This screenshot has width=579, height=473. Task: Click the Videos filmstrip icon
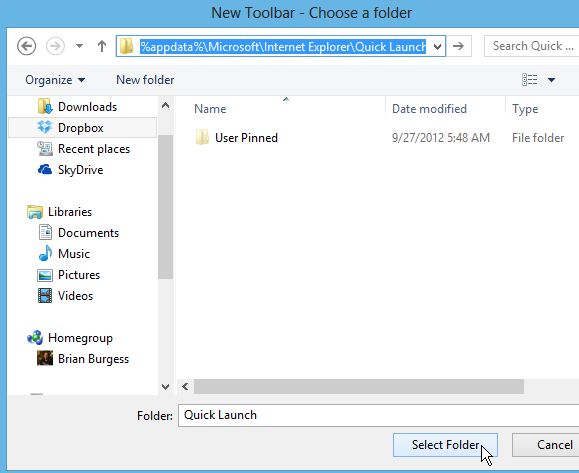pos(45,296)
